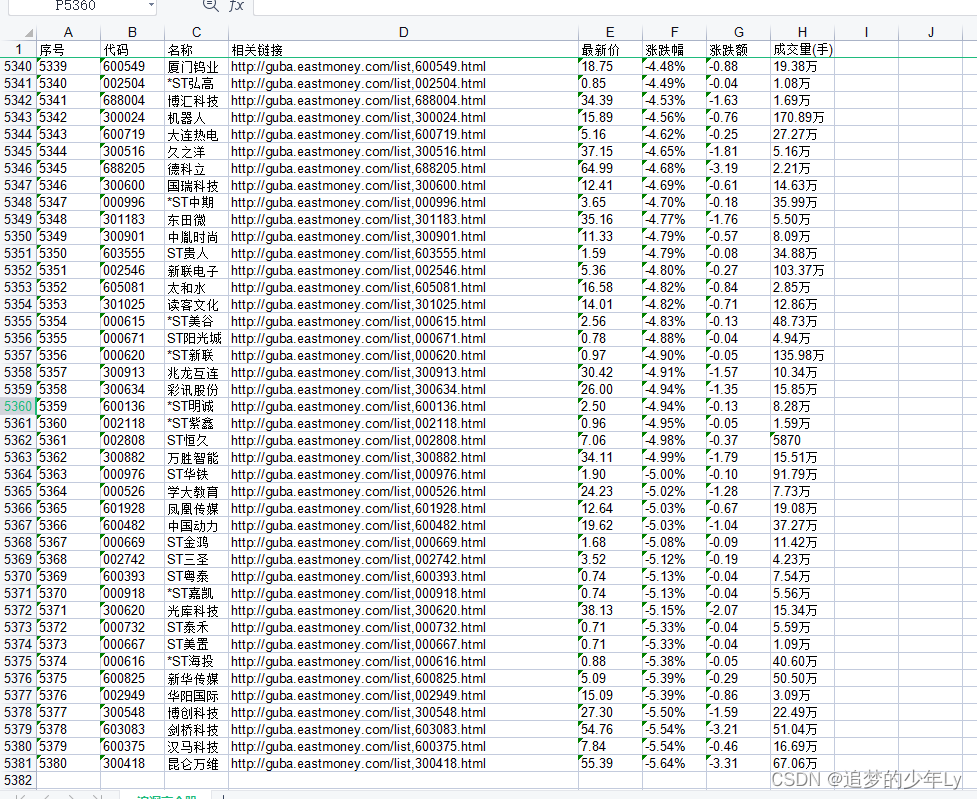The height and width of the screenshot is (799, 977).
Task: Select row header 5382
Action: [x=18, y=780]
